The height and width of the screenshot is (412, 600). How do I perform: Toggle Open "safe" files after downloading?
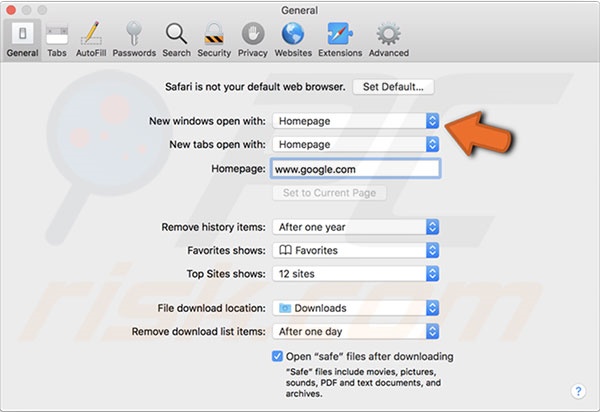(277, 357)
